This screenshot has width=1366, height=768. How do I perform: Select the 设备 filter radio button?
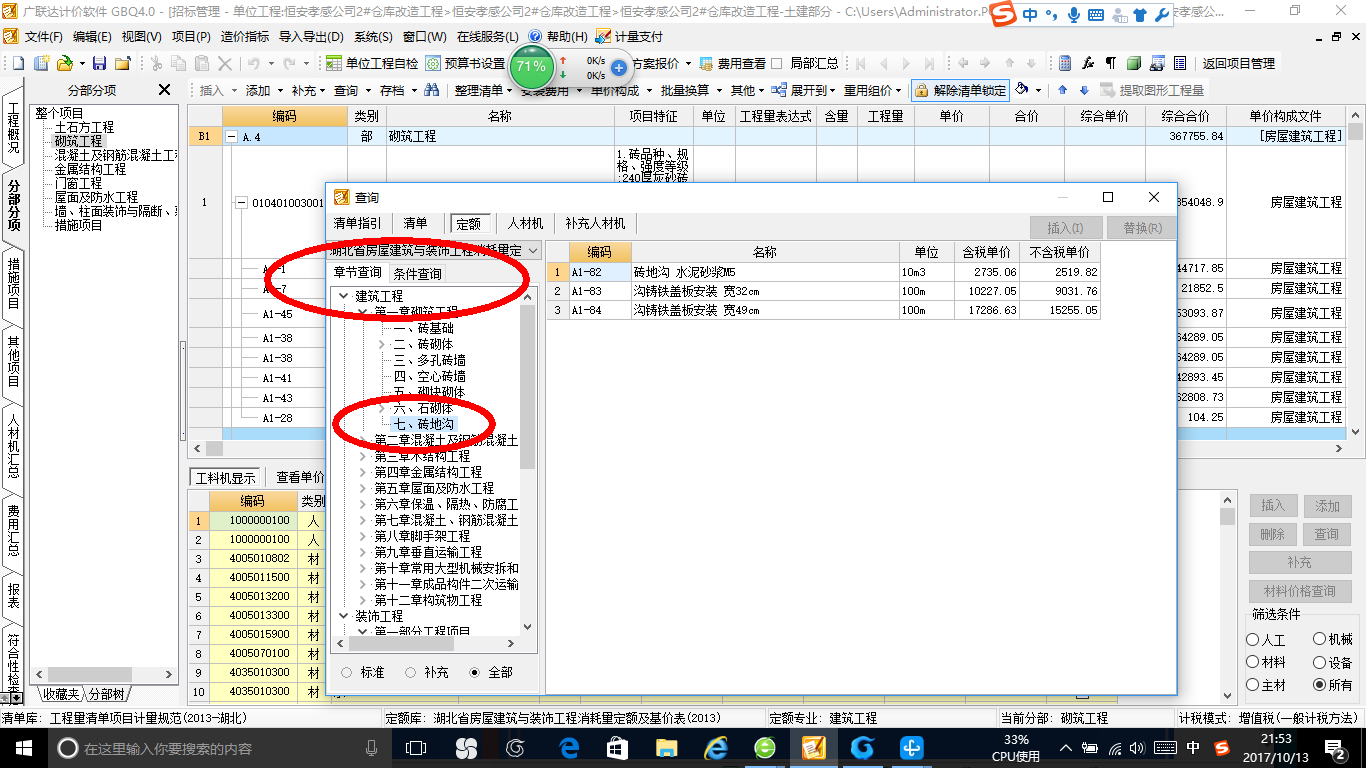[1320, 662]
